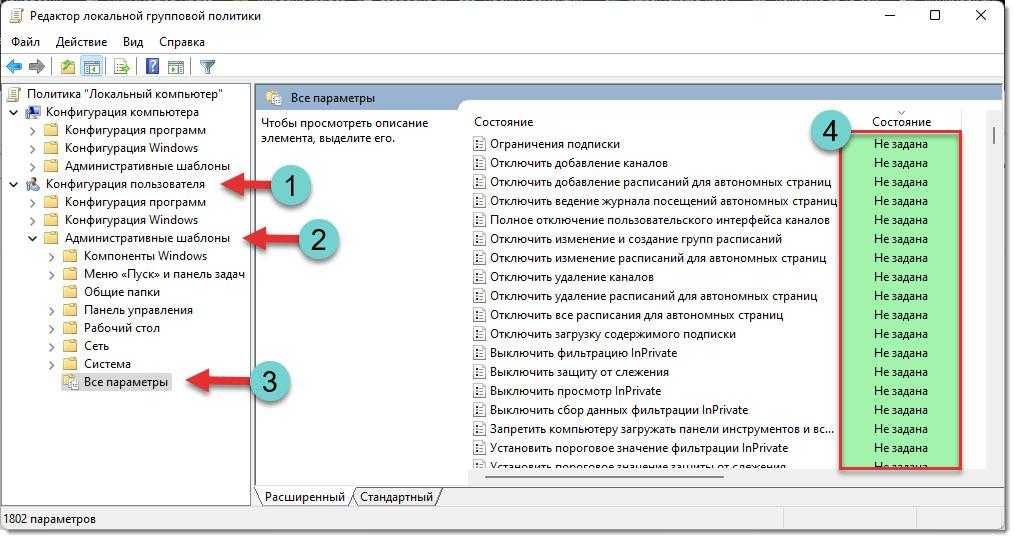
Task: Select Установить пороговое значение фильтрации InPrivate
Action: [639, 448]
